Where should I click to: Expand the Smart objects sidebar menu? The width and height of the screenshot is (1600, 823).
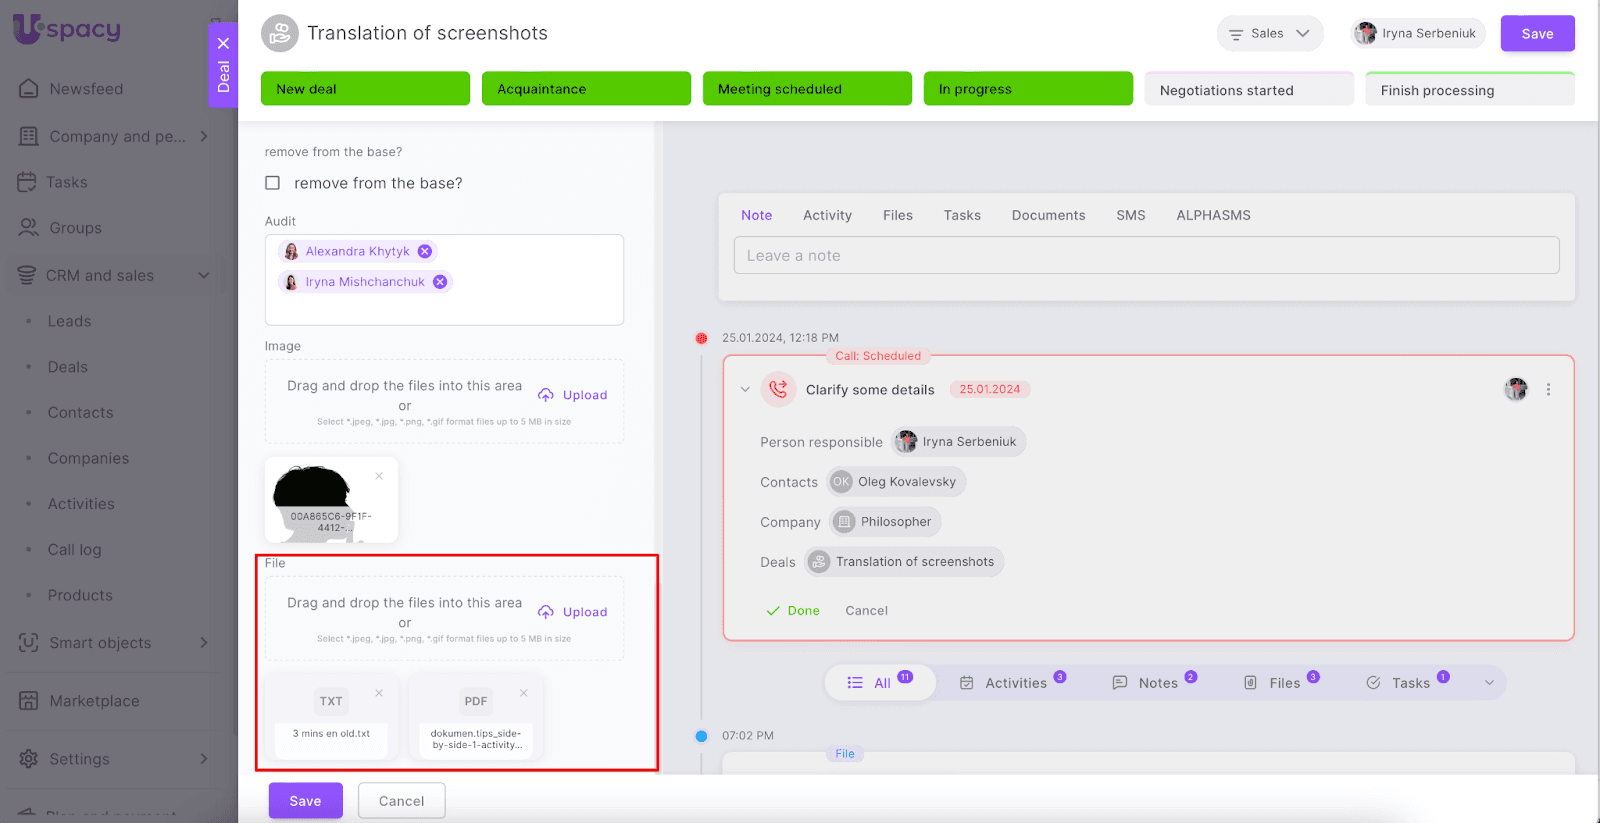[x=204, y=643]
